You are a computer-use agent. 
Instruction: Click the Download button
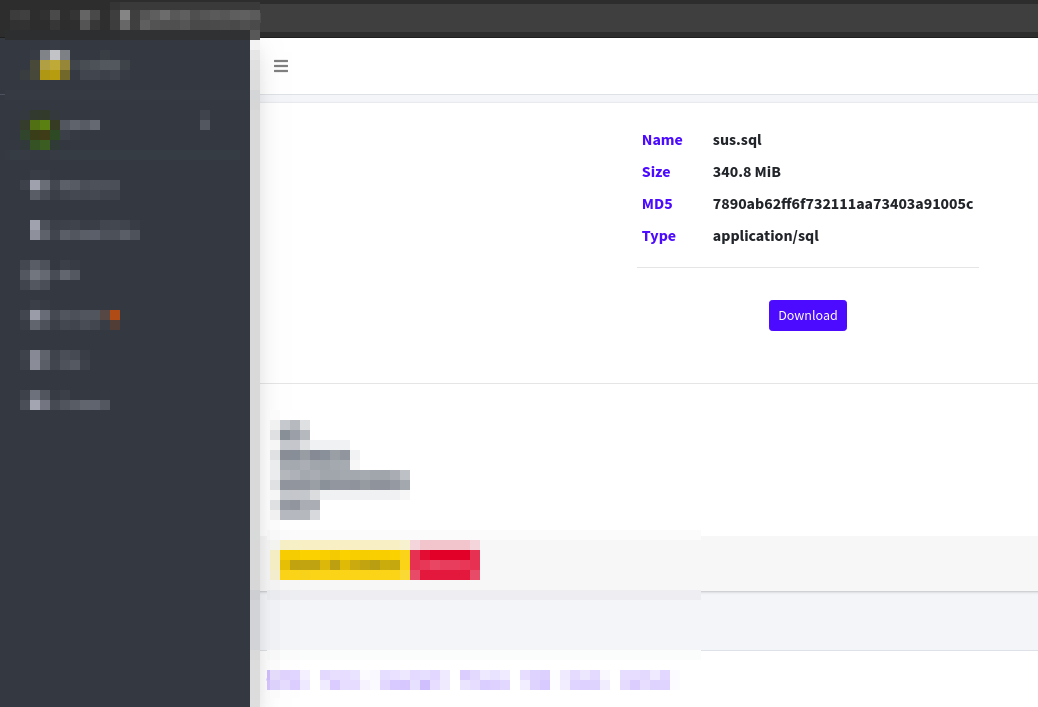pyautogui.click(x=808, y=315)
